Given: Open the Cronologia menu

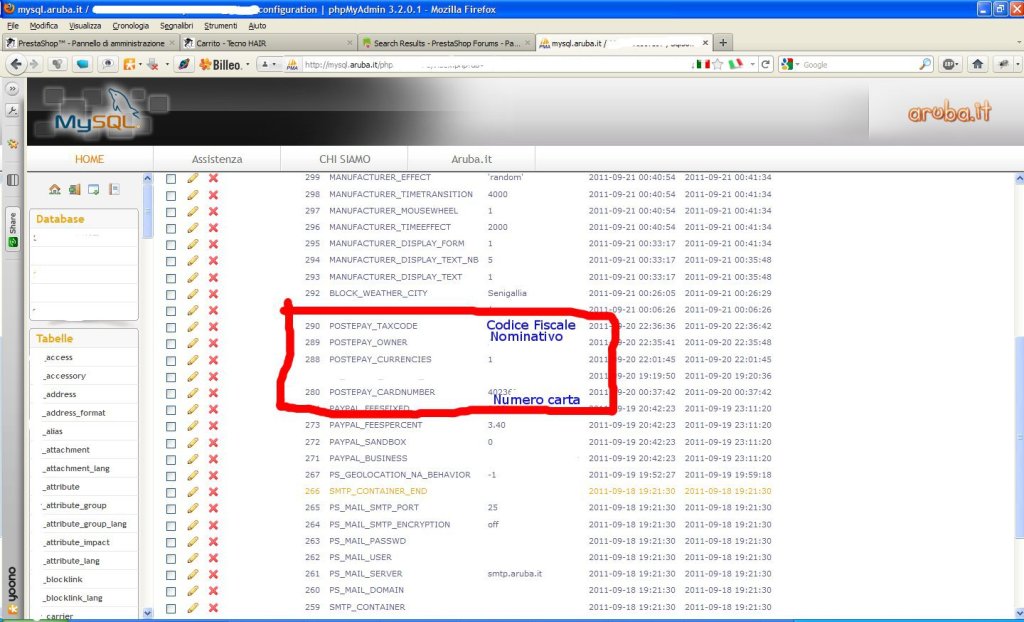Looking at the screenshot, I should pos(131,26).
